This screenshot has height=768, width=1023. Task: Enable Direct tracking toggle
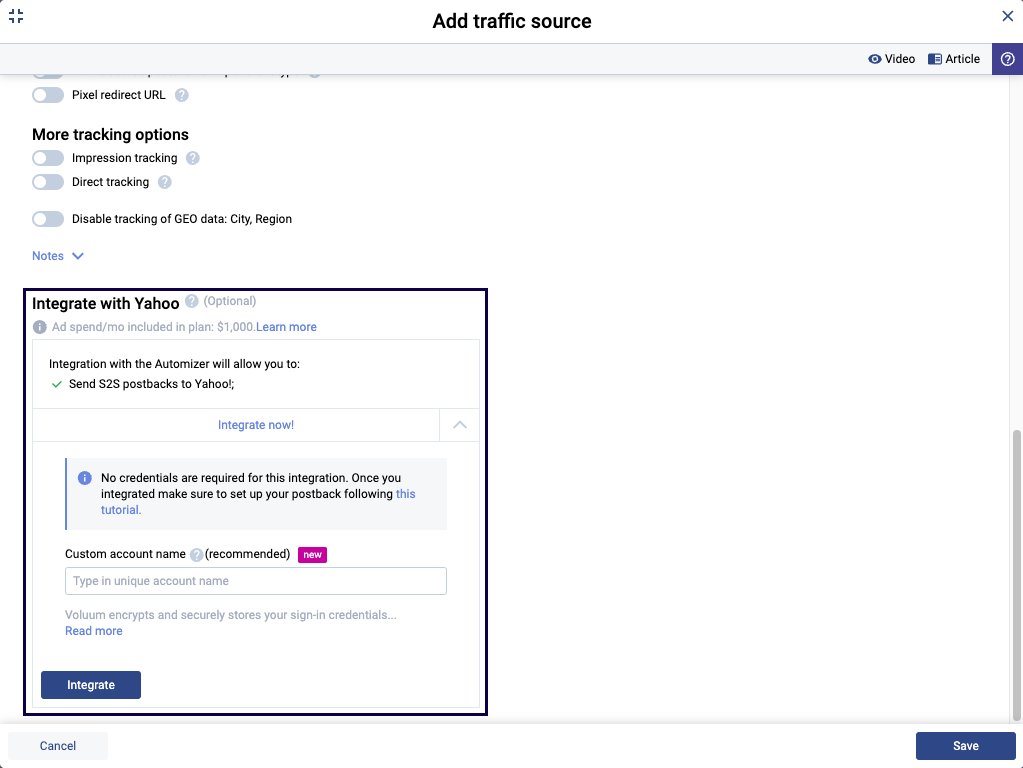(x=48, y=182)
